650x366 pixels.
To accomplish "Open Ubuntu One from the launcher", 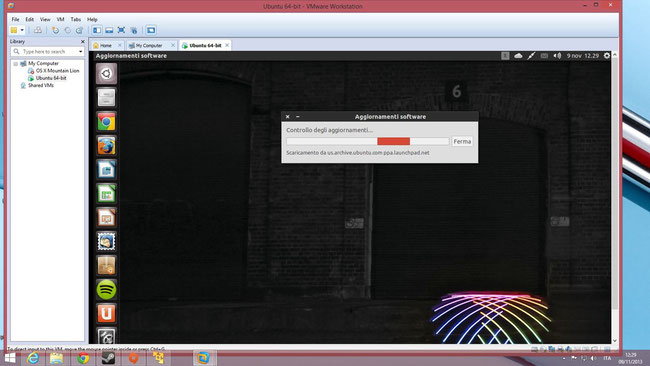I will (x=107, y=313).
